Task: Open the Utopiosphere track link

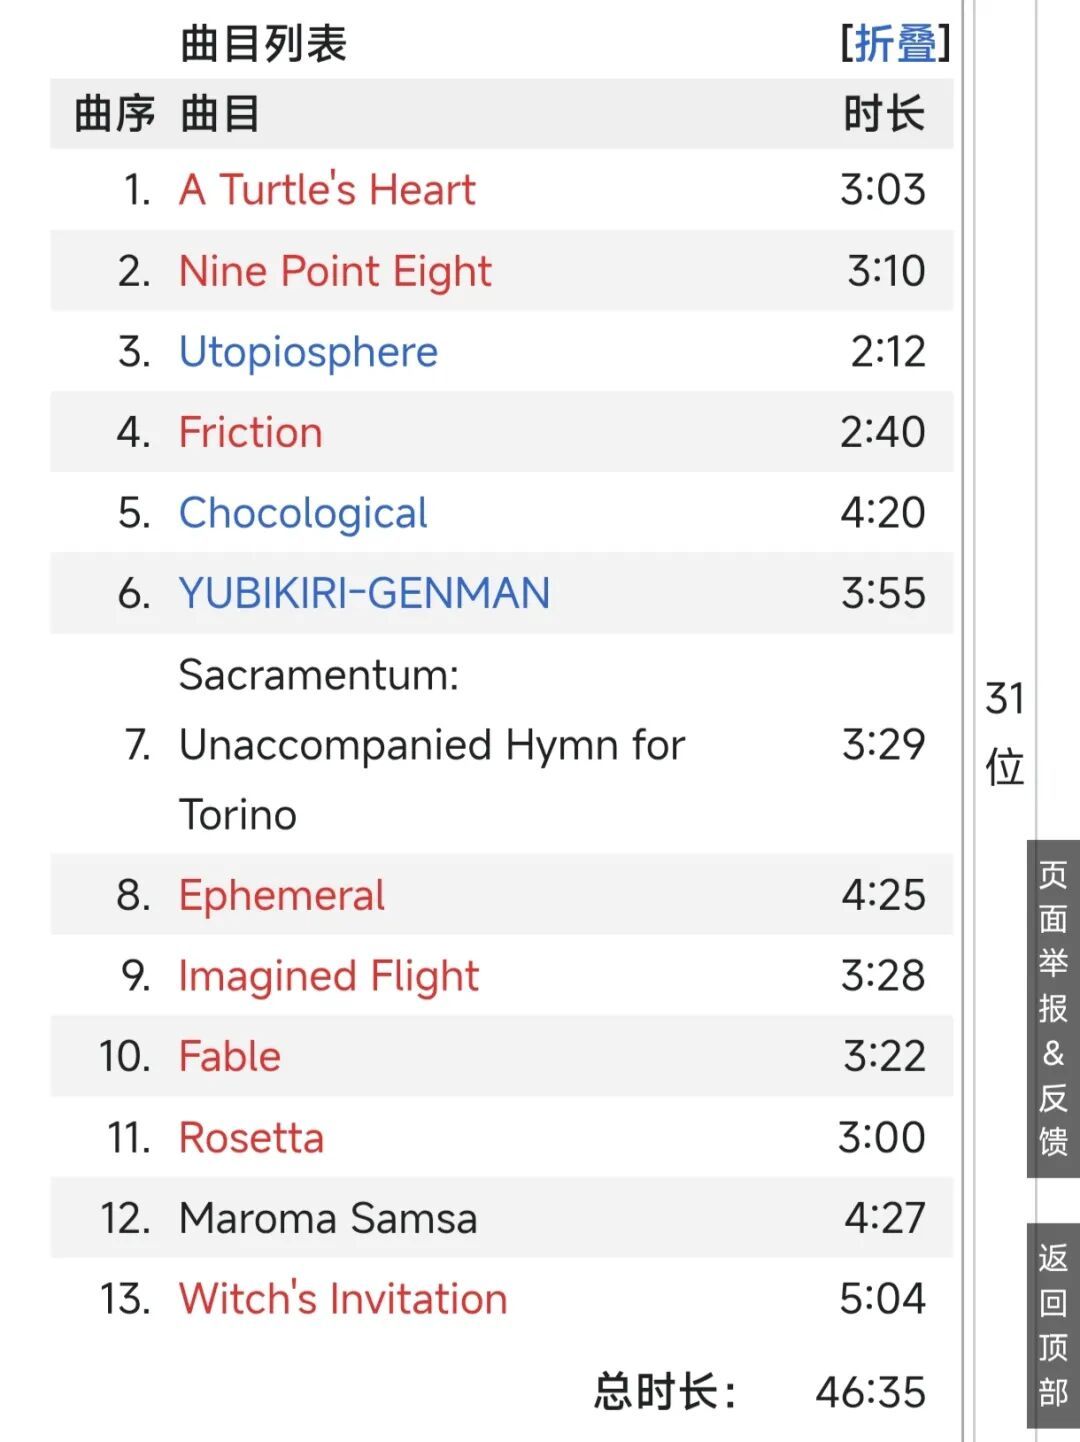Action: point(308,352)
